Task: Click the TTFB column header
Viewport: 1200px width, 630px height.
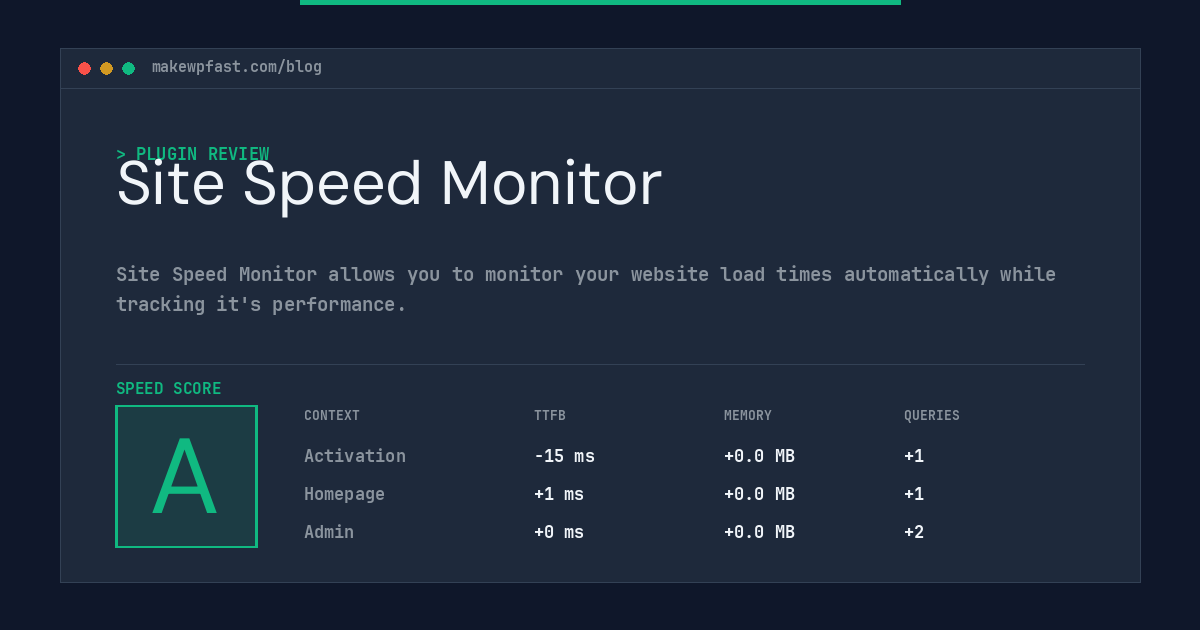Action: (550, 415)
